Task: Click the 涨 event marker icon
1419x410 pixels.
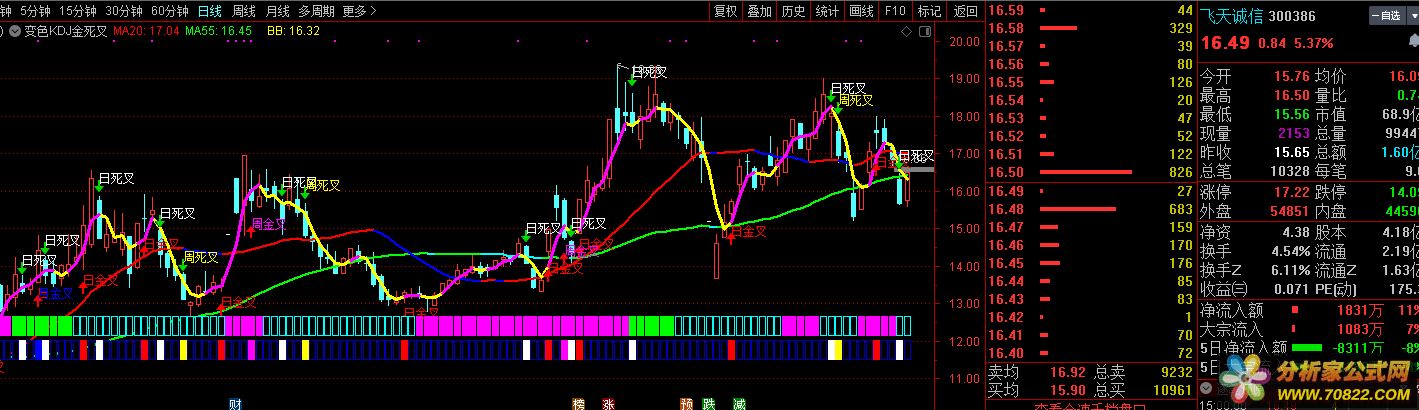Action: 608,404
